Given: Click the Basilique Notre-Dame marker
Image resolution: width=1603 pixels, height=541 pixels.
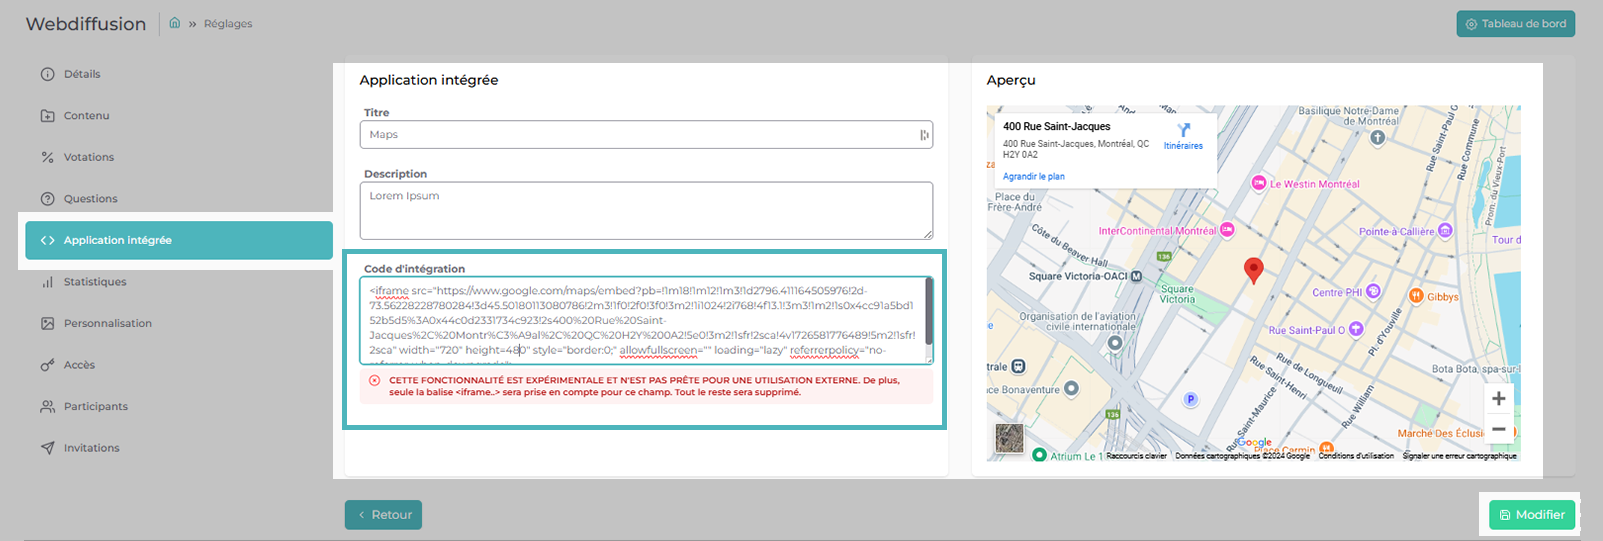Looking at the screenshot, I should click(1378, 138).
